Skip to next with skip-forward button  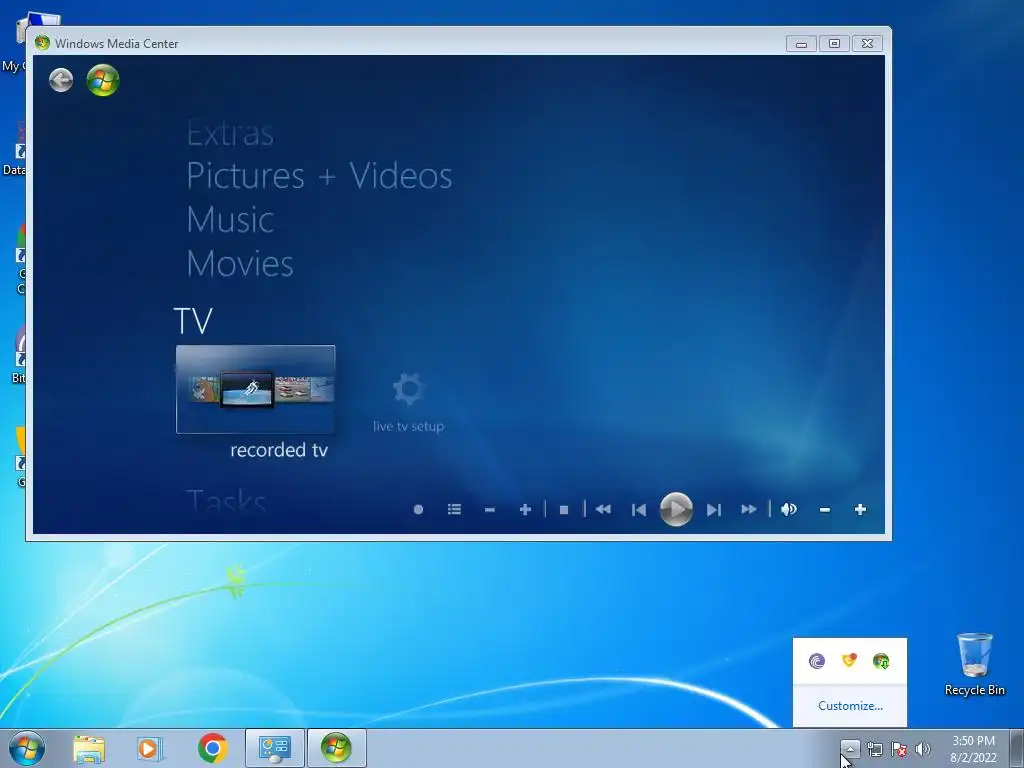coord(714,509)
